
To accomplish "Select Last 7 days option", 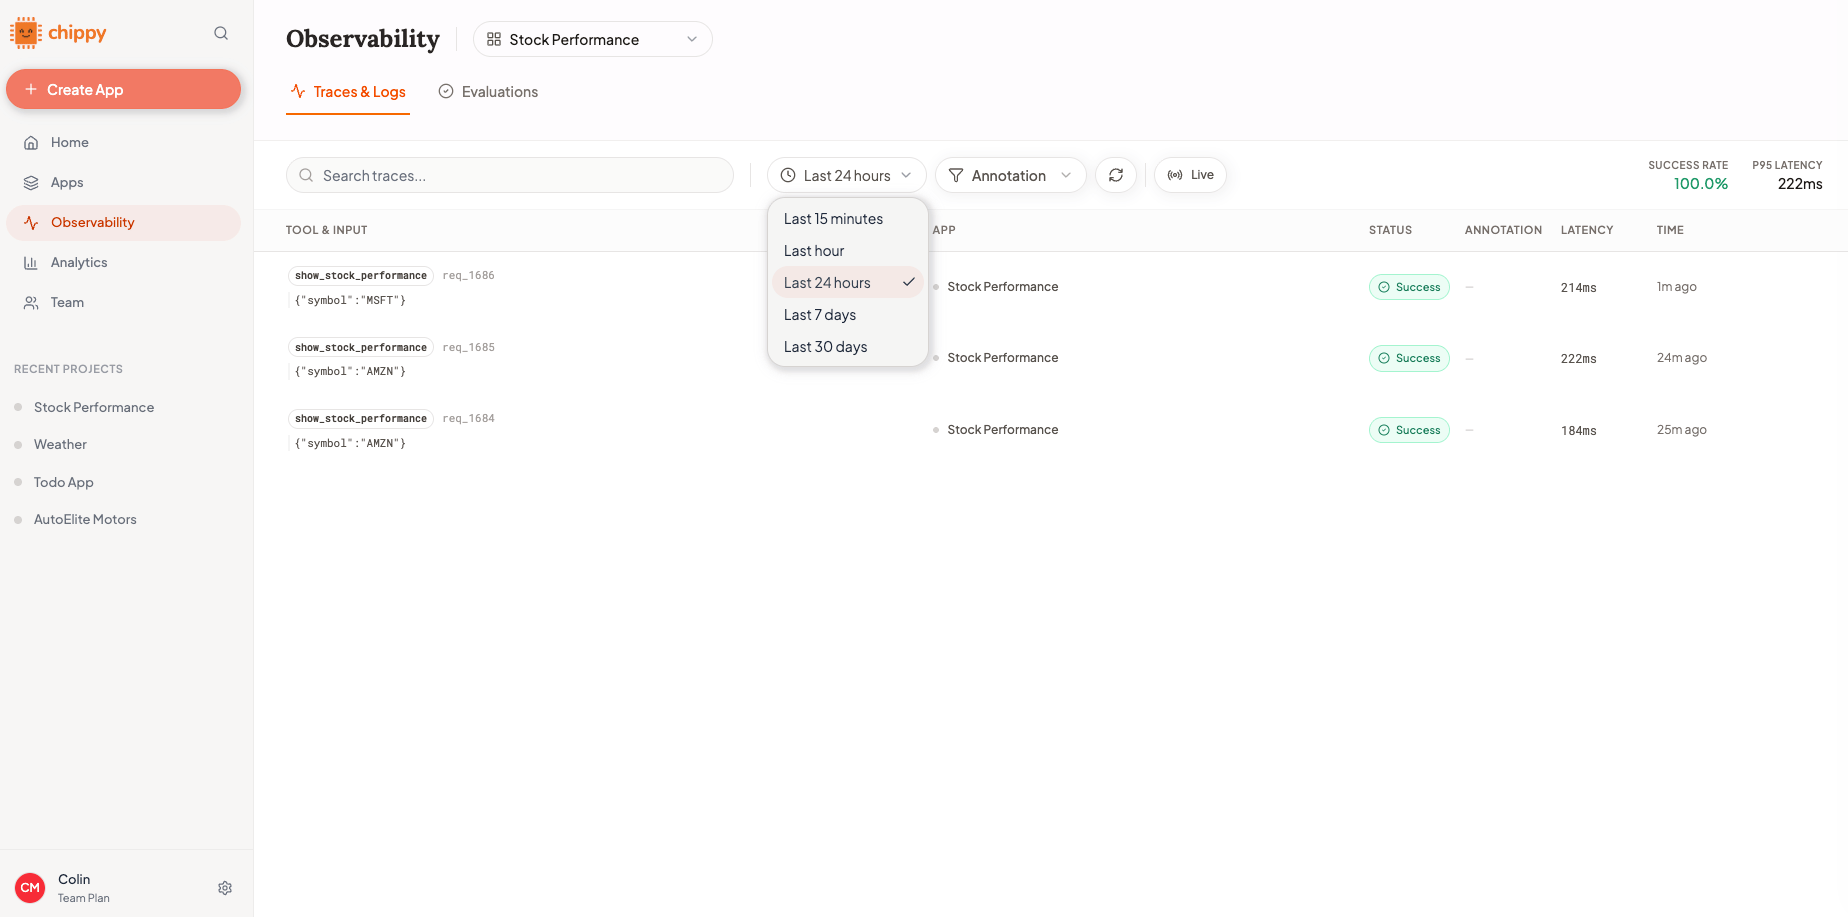I will pos(847,315).
